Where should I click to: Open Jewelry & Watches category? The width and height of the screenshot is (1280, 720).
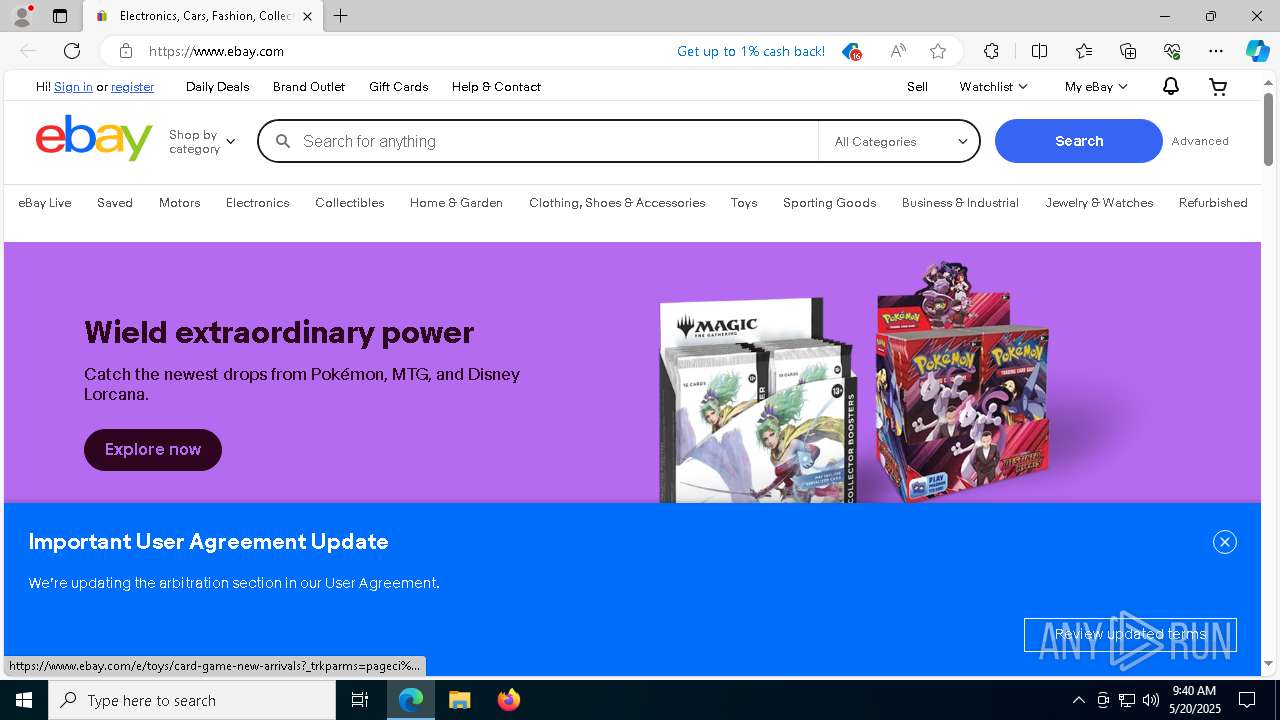click(1099, 203)
